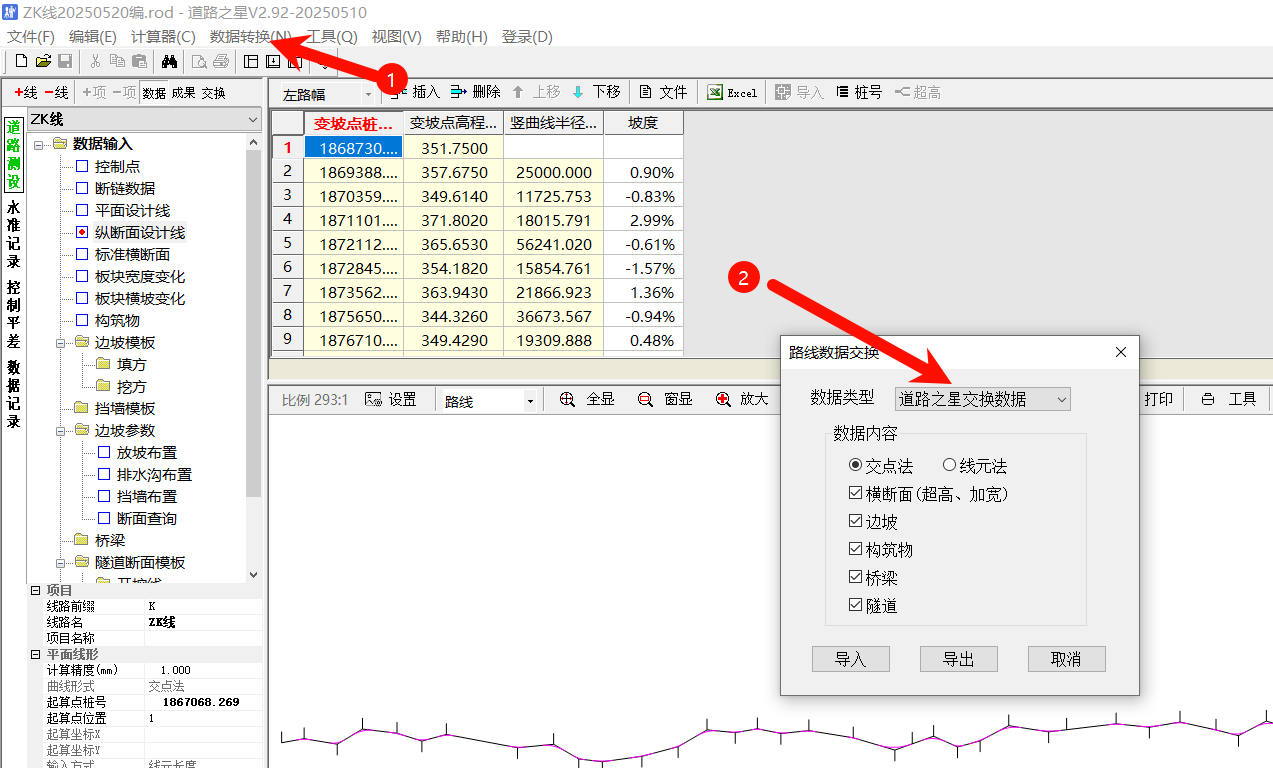Viewport: 1273px width, 768px height.
Task: Toggle the 桥梁 checkbox in the dialog
Action: coord(855,578)
